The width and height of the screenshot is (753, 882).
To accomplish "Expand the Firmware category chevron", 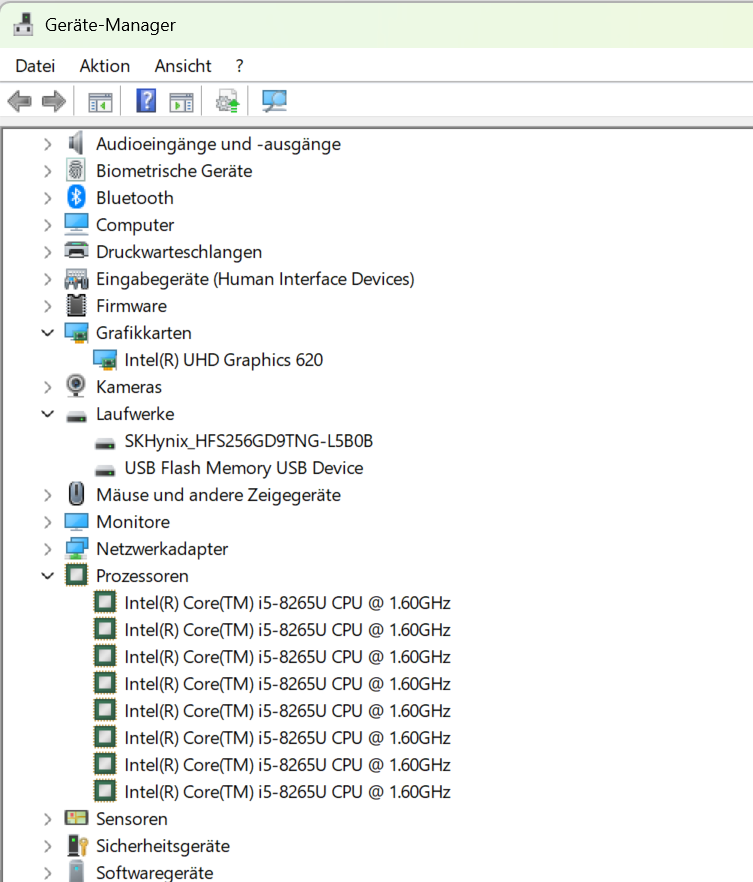I will coord(48,307).
